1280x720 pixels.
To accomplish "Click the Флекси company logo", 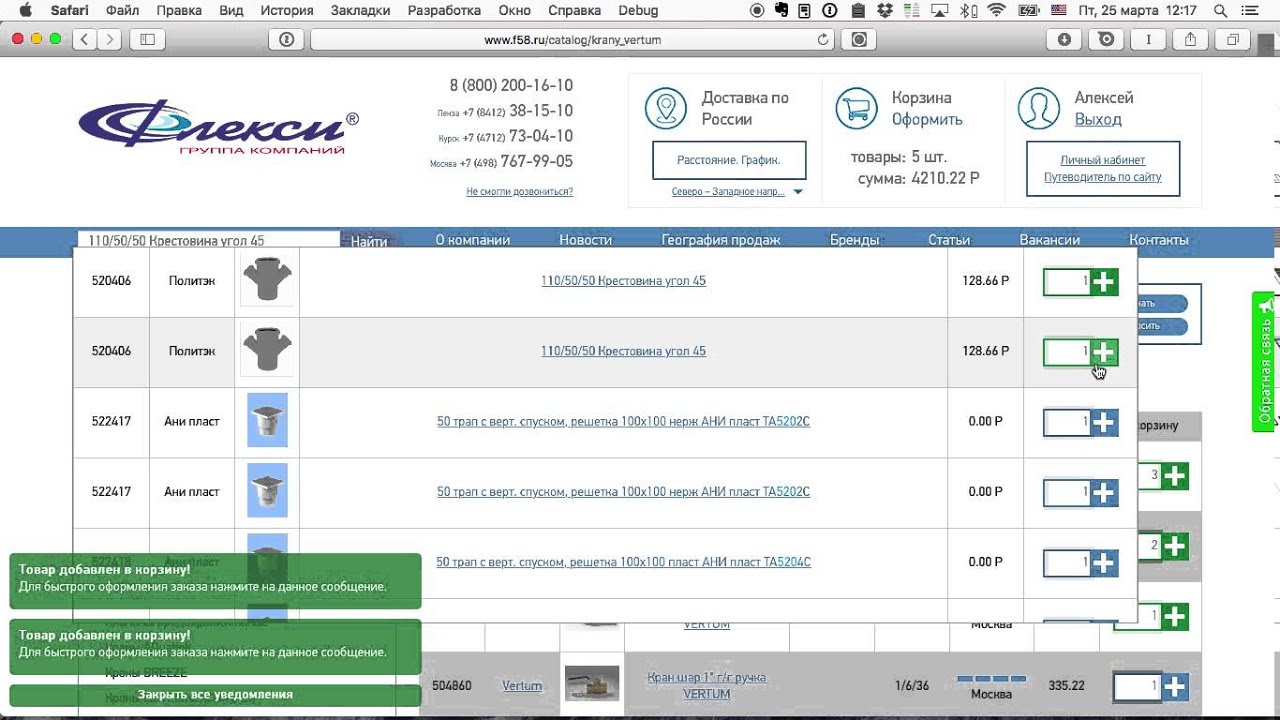I will (x=218, y=128).
